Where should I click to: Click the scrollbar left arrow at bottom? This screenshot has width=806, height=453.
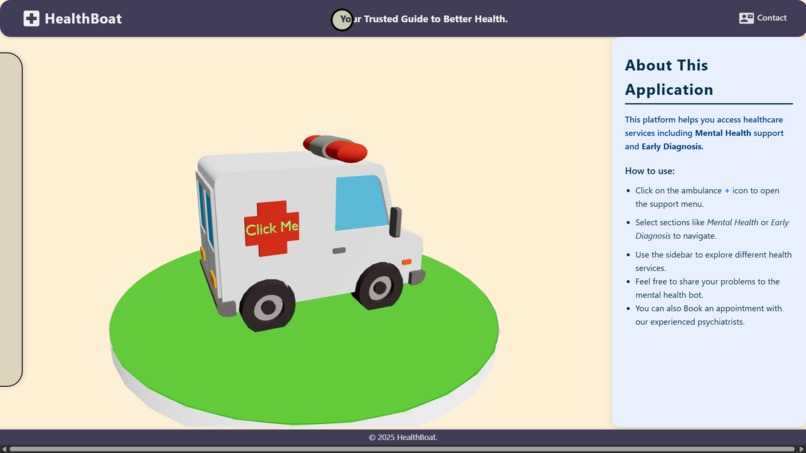pyautogui.click(x=4, y=449)
